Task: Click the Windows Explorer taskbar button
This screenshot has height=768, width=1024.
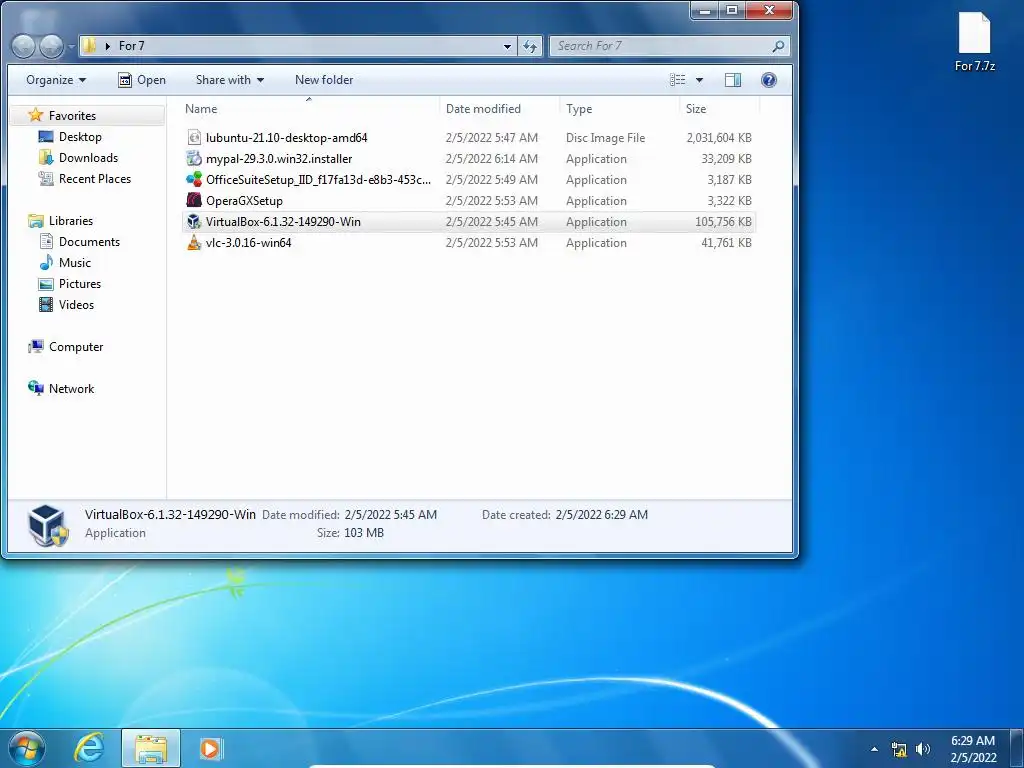Action: (x=151, y=748)
